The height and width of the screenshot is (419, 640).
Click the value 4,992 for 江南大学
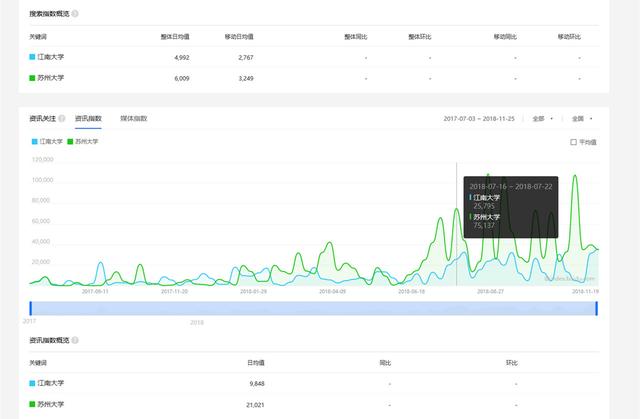pos(182,58)
